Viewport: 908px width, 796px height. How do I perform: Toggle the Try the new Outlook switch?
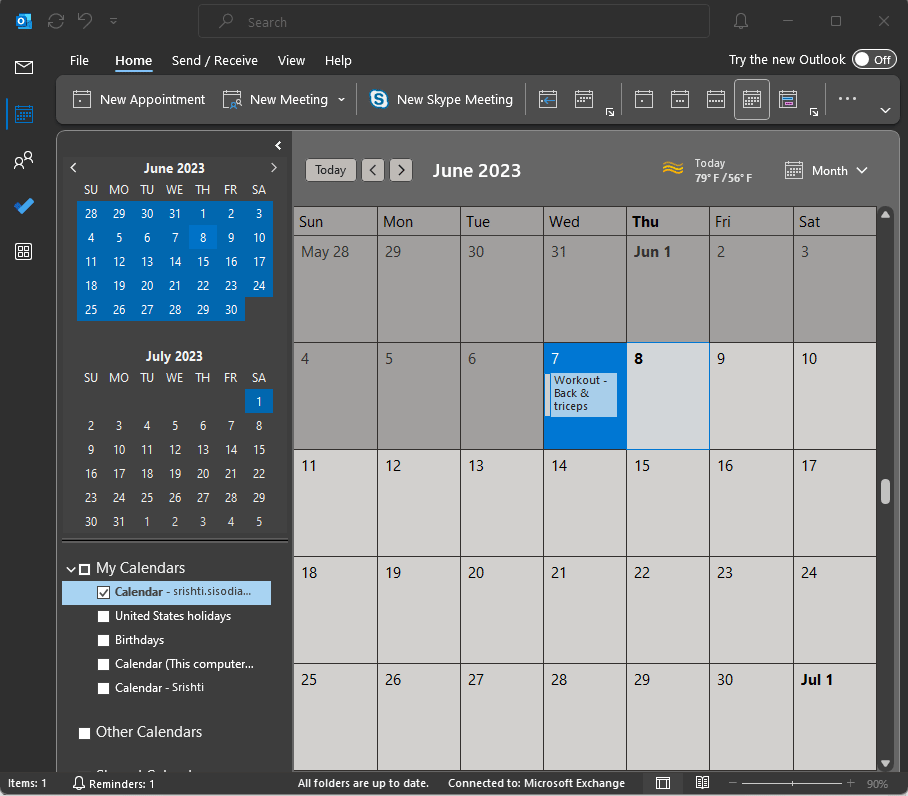point(874,59)
